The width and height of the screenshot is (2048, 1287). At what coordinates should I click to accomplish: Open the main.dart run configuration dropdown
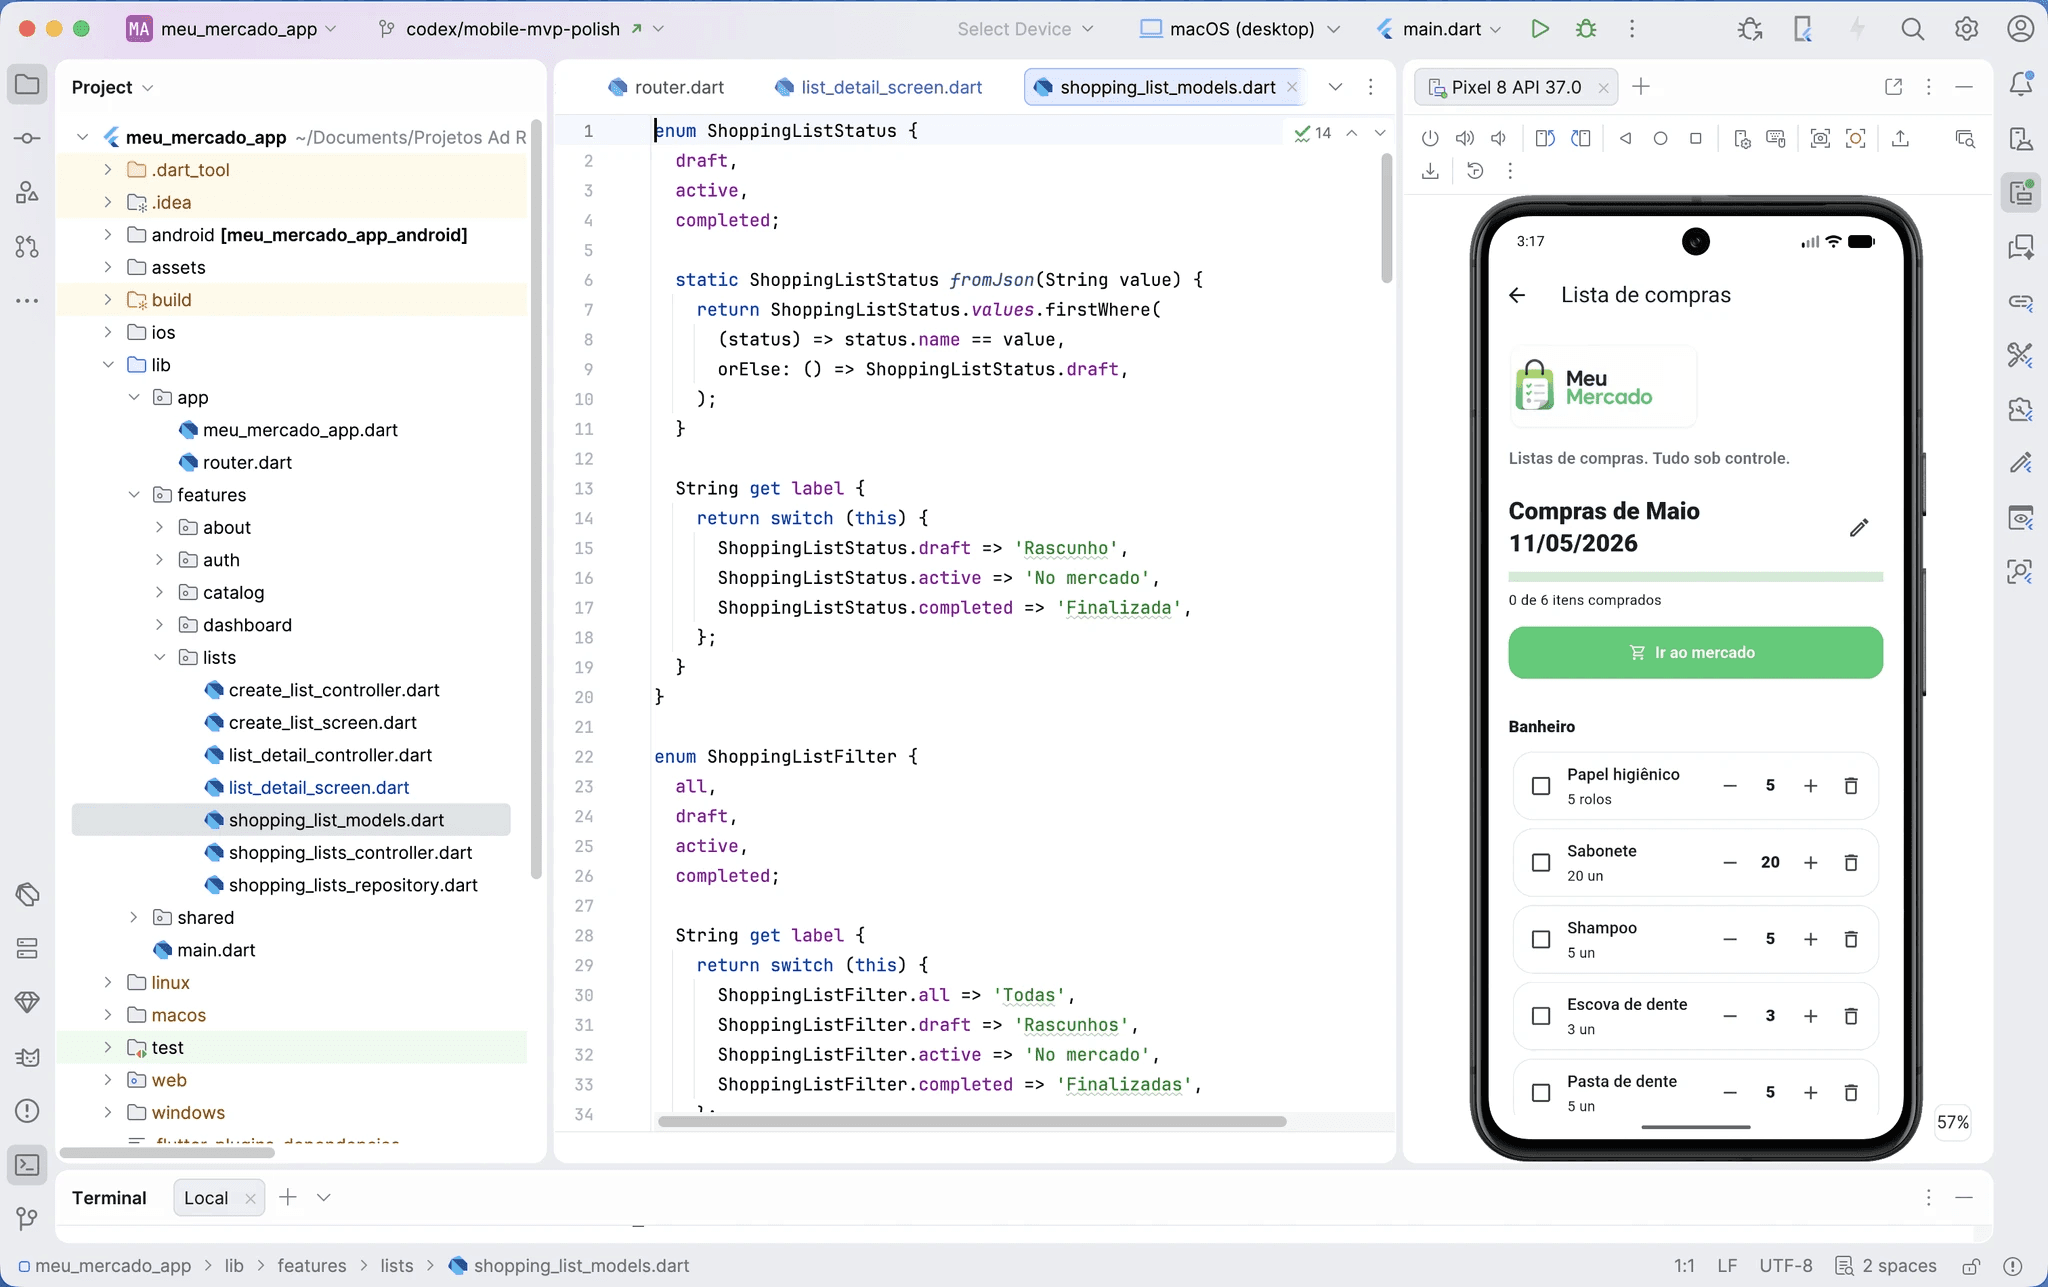1439,29
